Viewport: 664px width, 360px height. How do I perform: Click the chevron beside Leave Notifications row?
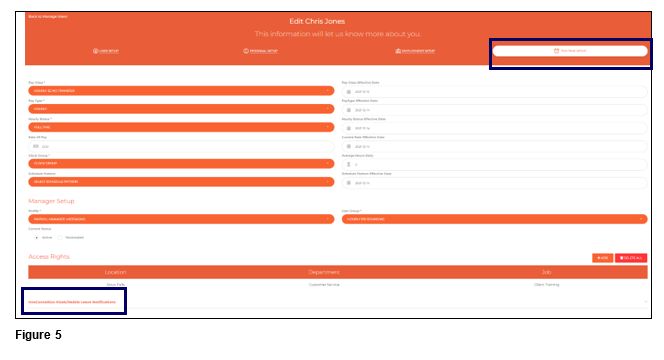pyautogui.click(x=645, y=302)
